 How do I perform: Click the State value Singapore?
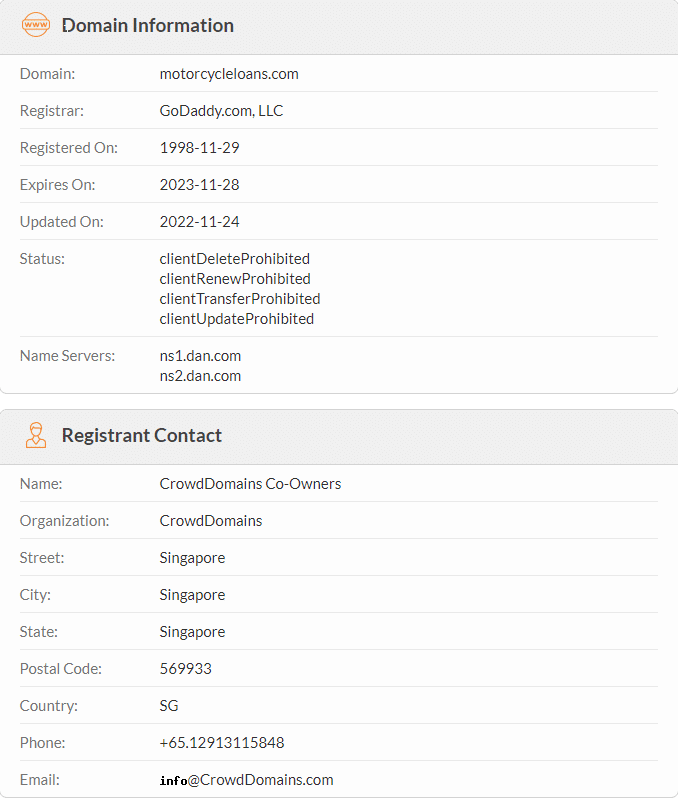[192, 632]
